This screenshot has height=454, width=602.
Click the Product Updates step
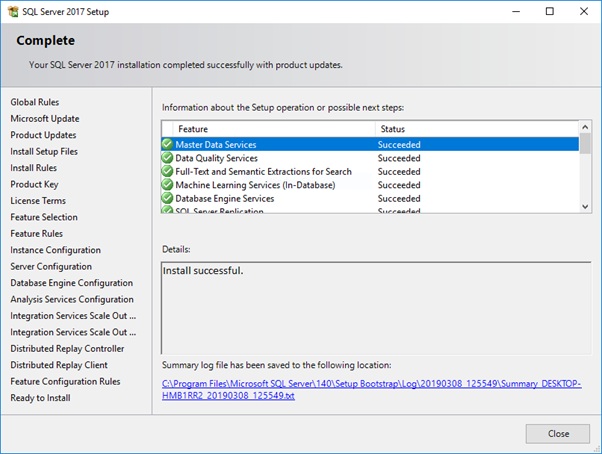[x=43, y=135]
